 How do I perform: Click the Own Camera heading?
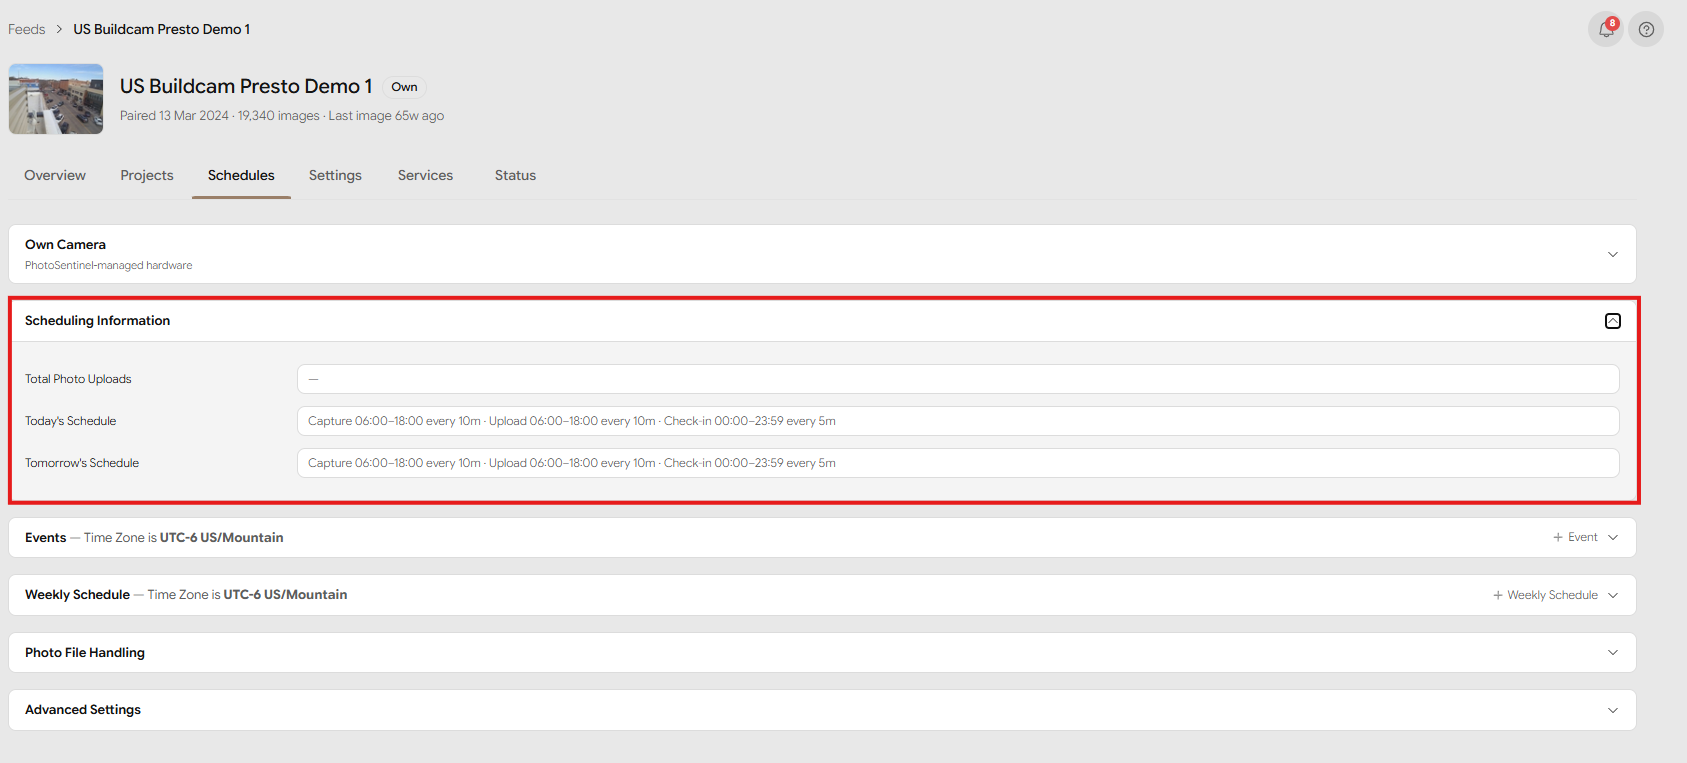pos(65,244)
